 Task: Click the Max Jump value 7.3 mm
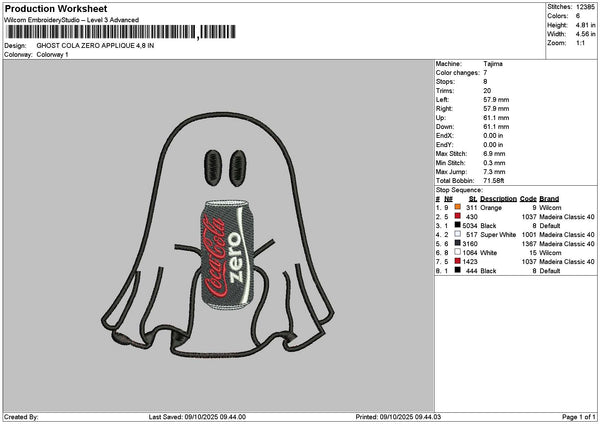494,172
